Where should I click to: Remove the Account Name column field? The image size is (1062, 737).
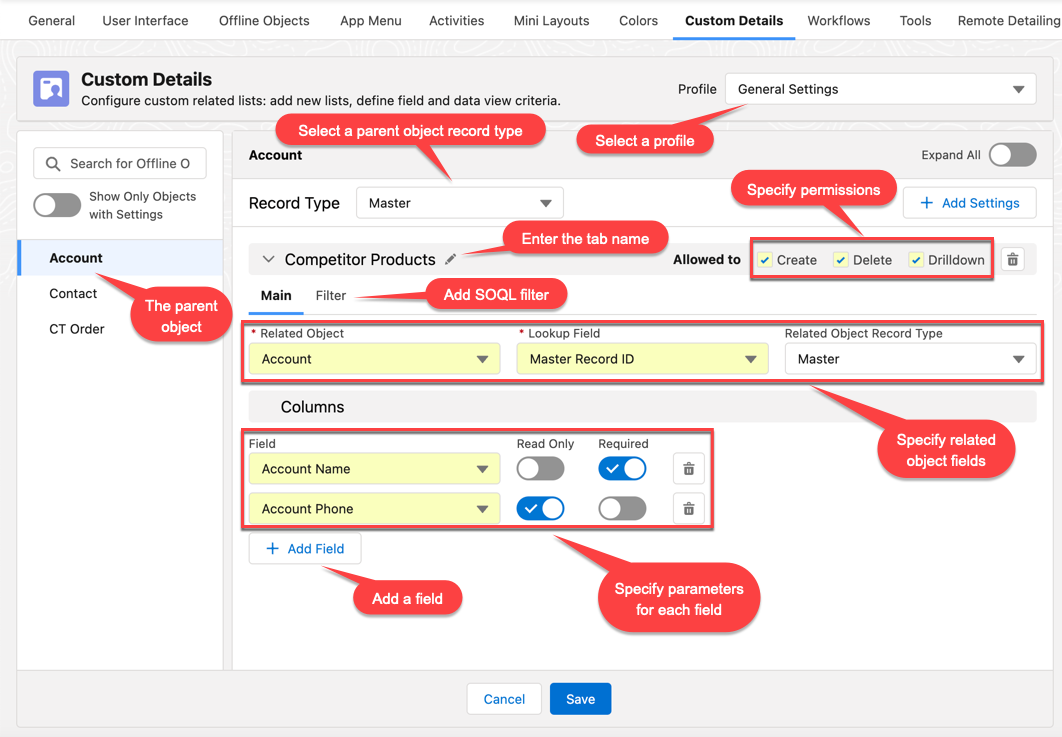(x=688, y=468)
